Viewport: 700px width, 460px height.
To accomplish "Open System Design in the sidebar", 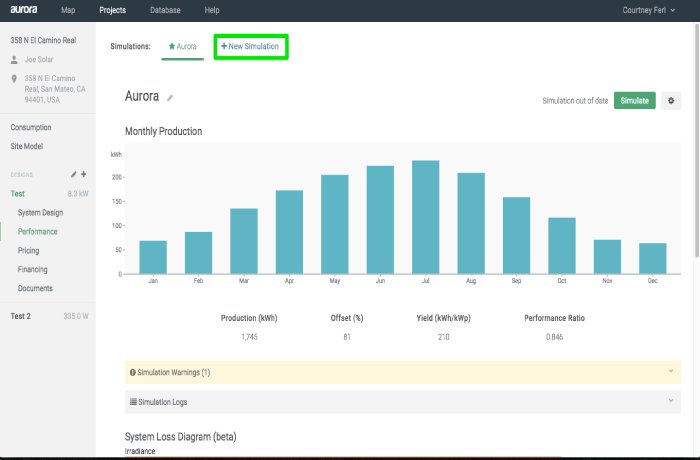I will [40, 213].
